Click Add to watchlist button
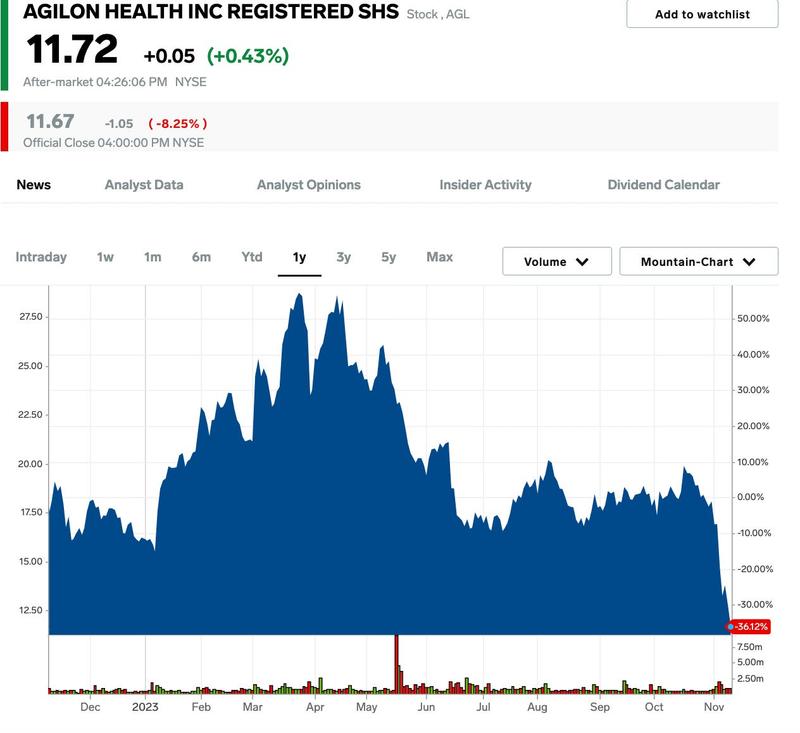 click(x=702, y=14)
